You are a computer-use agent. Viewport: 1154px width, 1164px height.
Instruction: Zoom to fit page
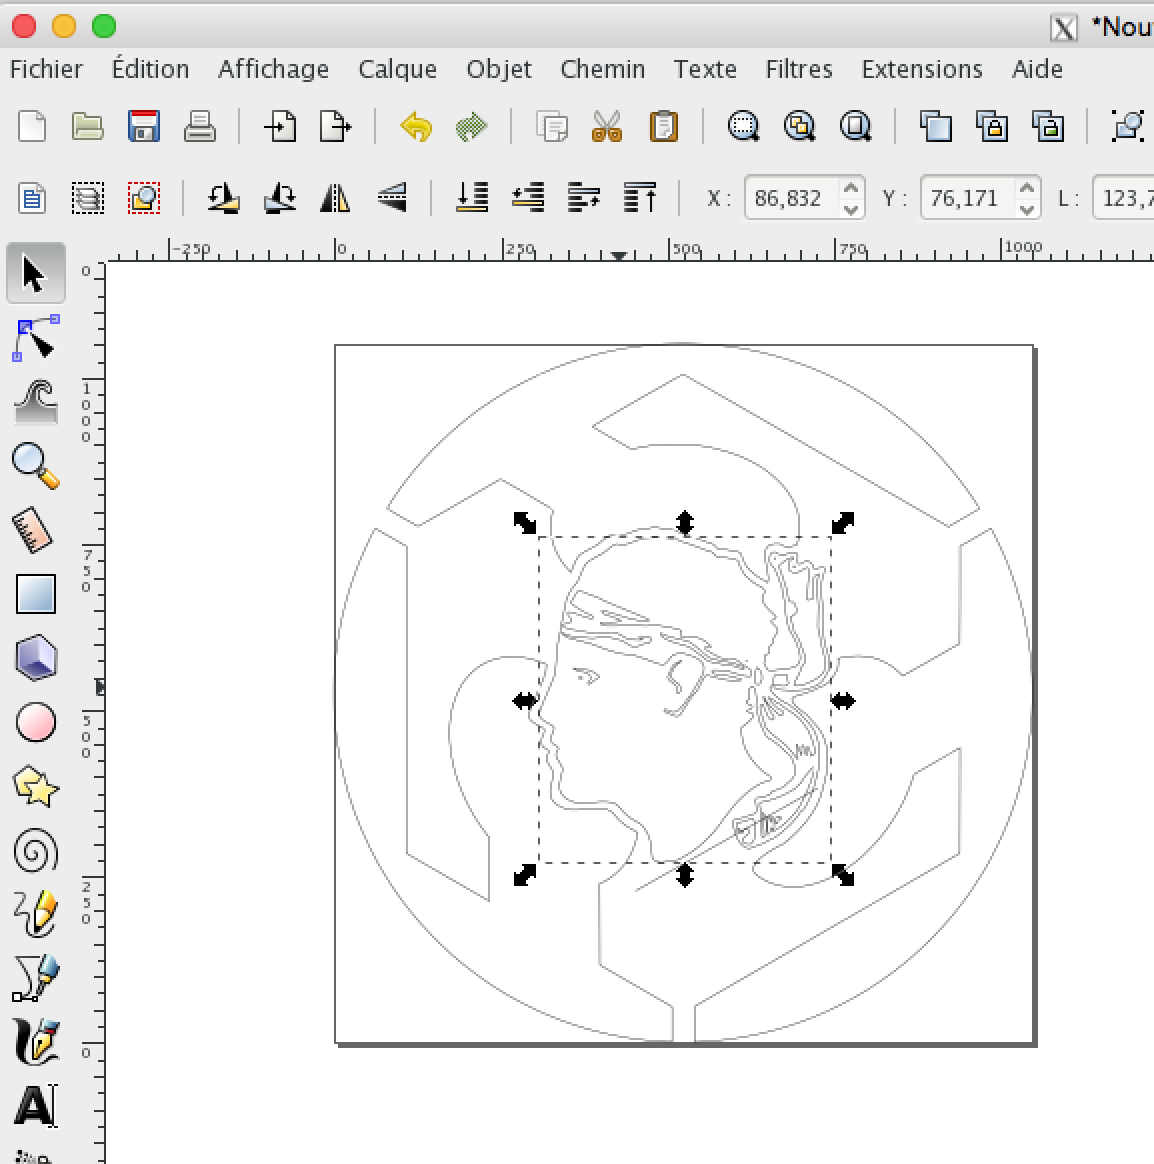[x=855, y=126]
